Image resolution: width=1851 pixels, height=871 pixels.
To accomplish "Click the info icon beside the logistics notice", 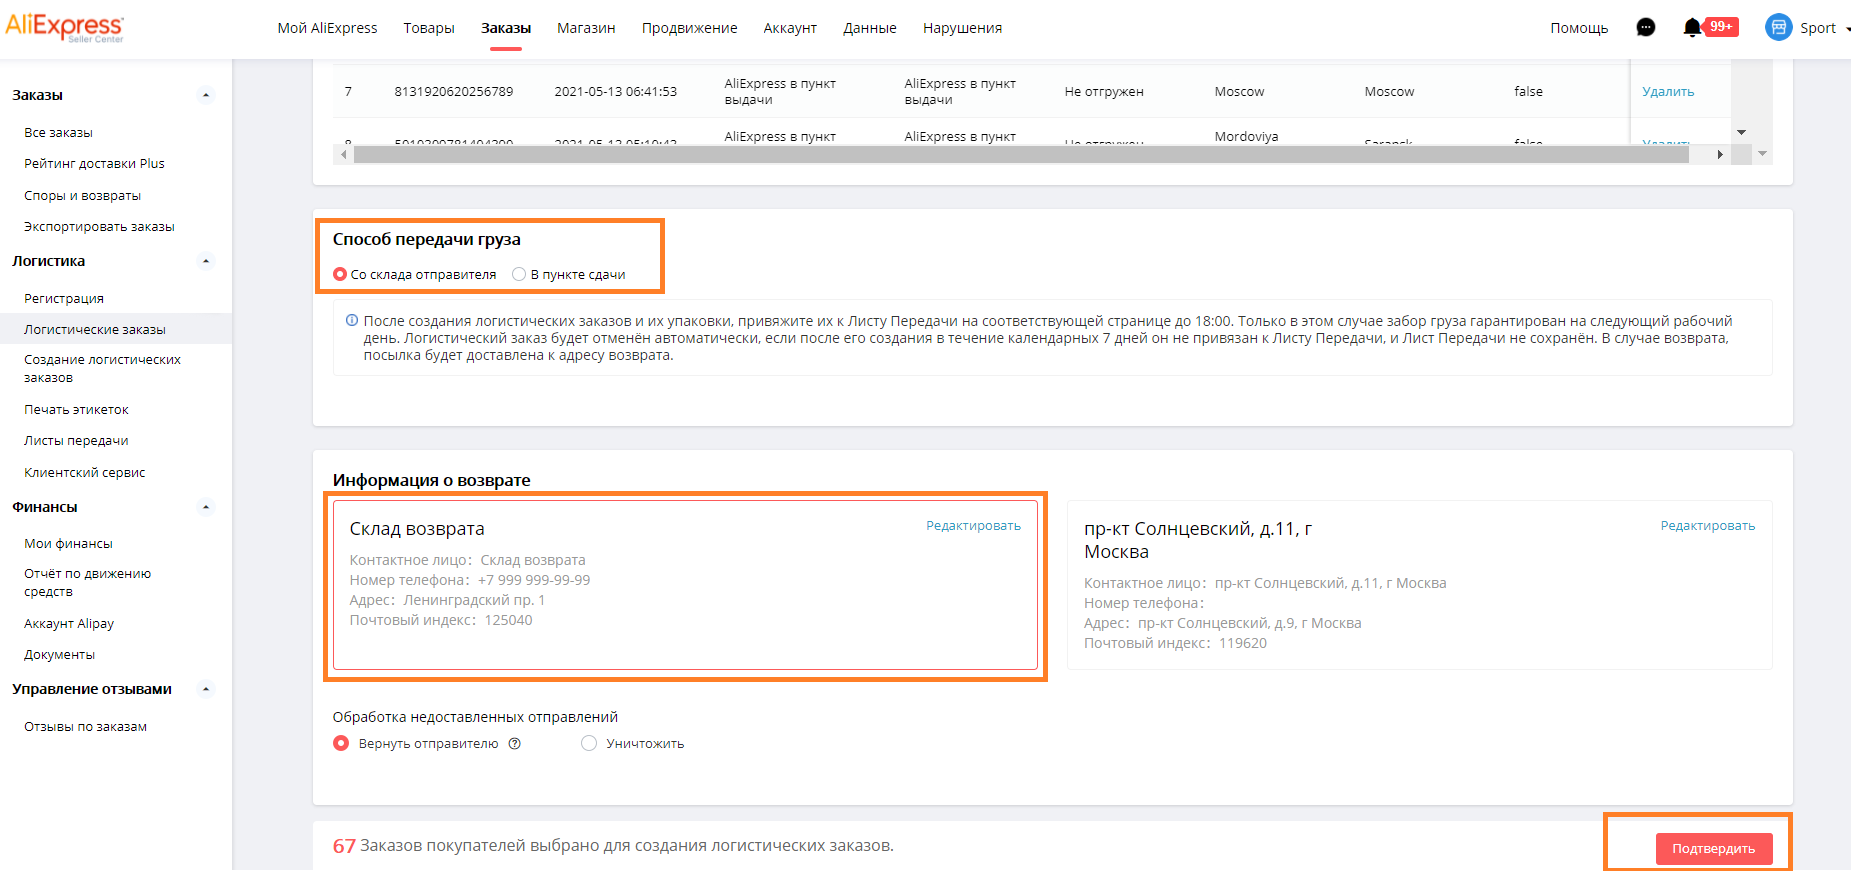I will click(352, 321).
